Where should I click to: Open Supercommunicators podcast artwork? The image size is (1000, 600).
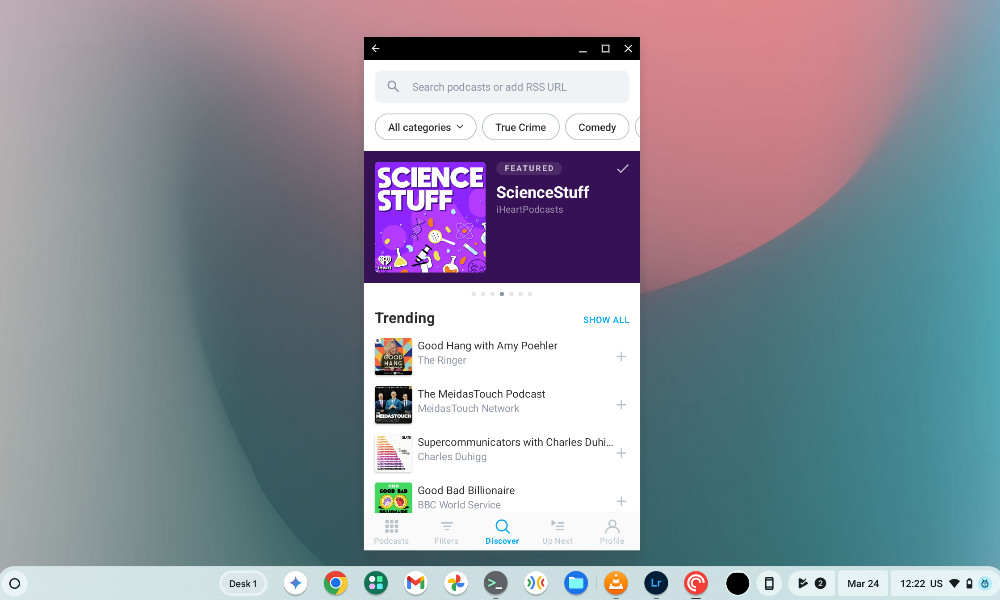(x=393, y=453)
